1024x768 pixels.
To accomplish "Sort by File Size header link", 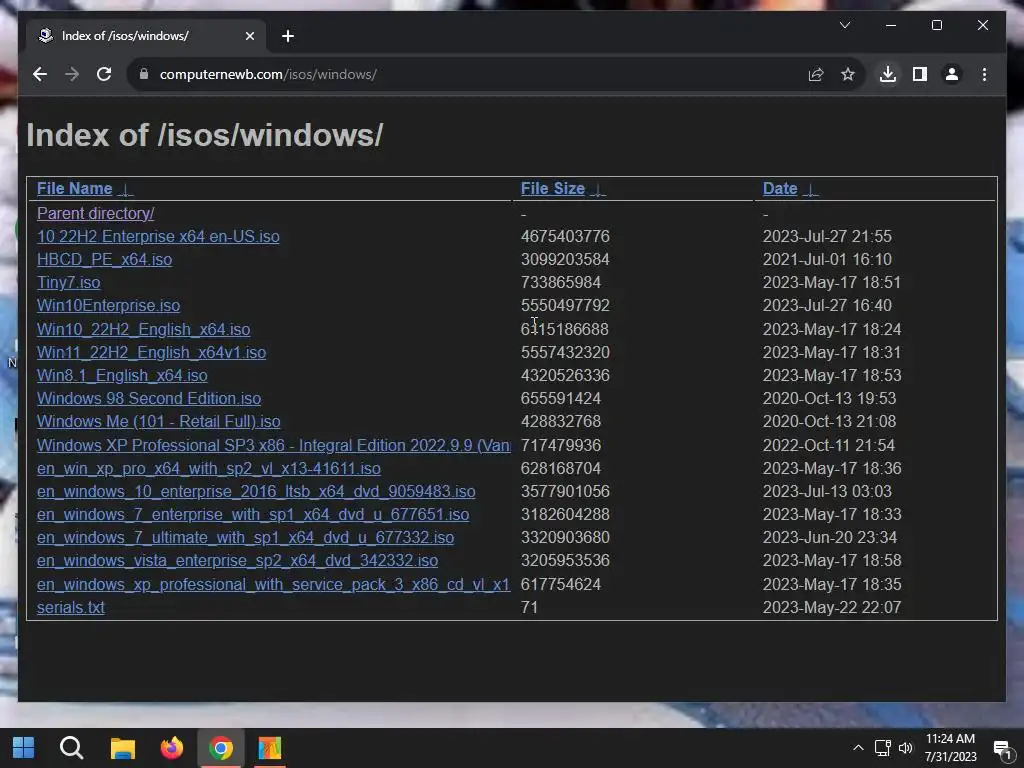I will click(552, 189).
